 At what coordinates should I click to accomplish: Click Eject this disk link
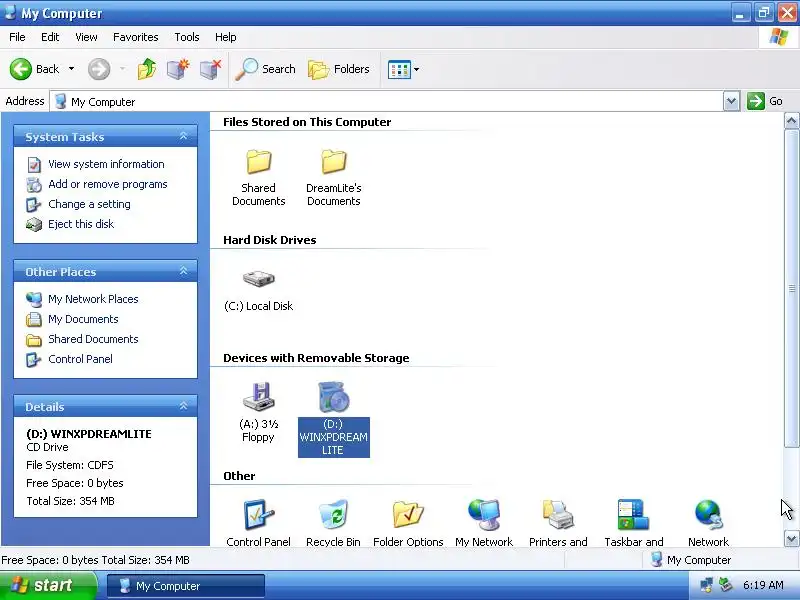[x=81, y=224]
